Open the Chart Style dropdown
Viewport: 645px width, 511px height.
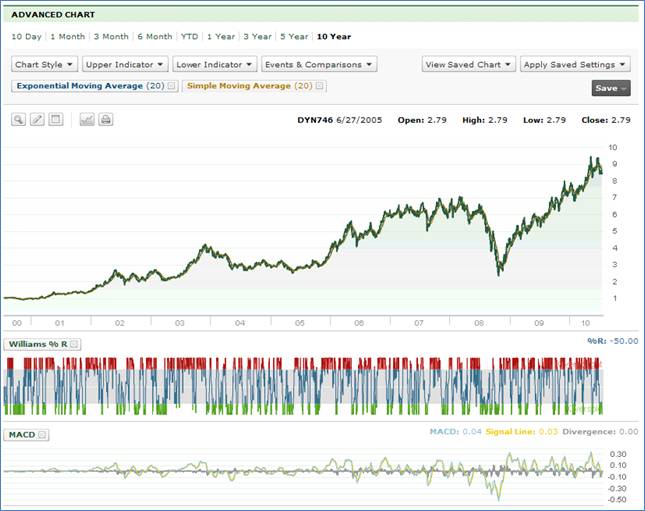click(x=44, y=65)
